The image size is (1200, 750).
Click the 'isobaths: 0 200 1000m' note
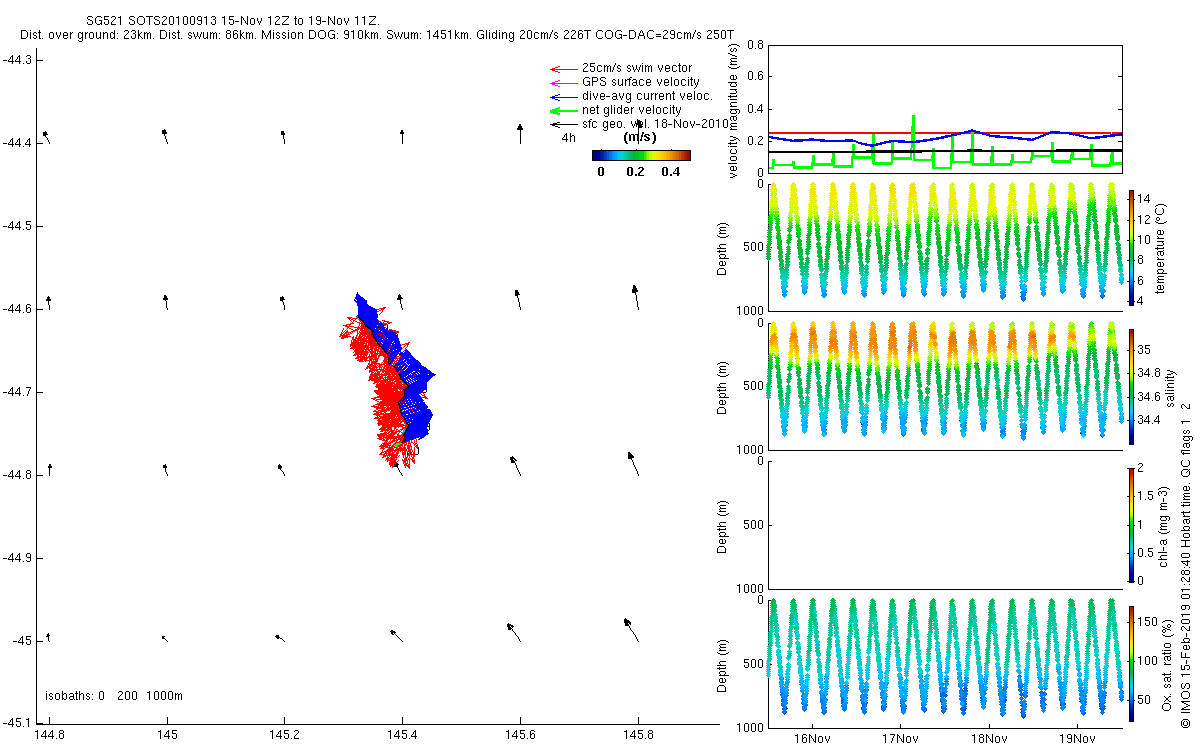(114, 696)
